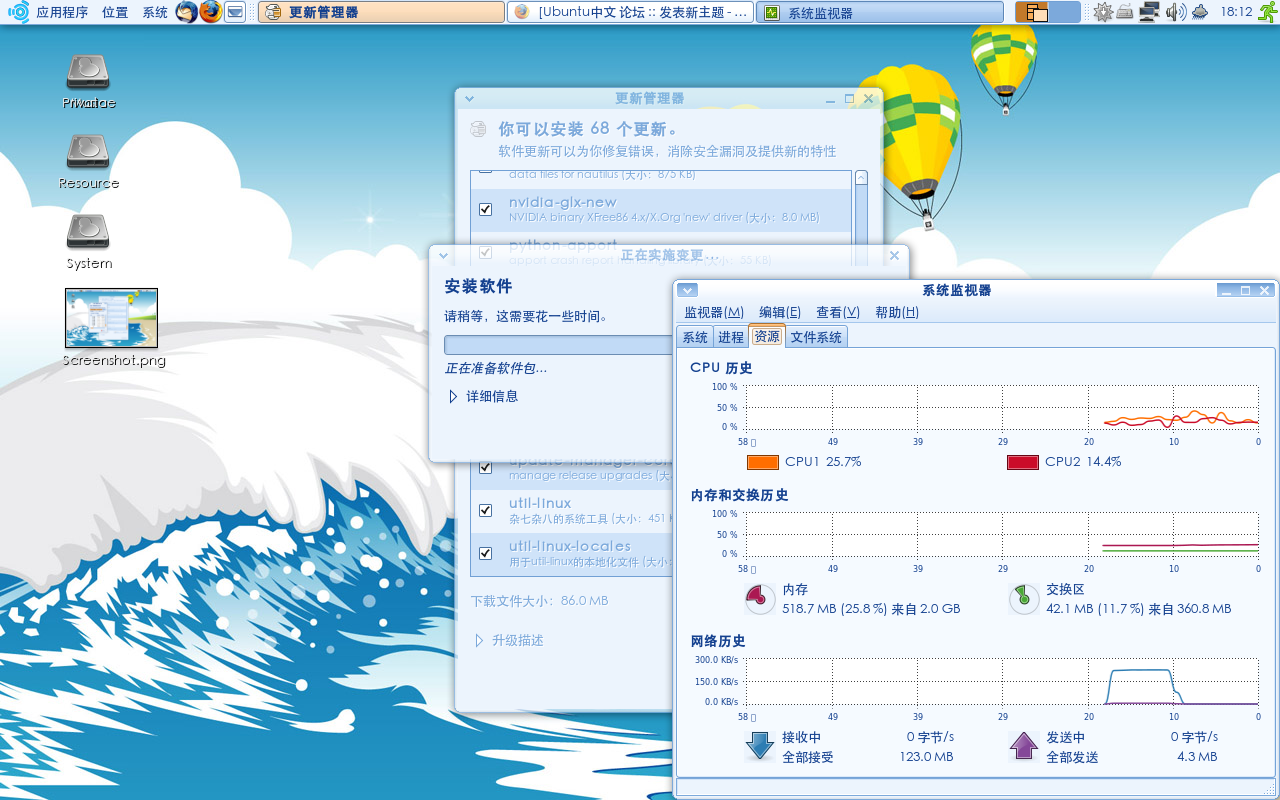Switch to the 系统 tab

tap(695, 338)
